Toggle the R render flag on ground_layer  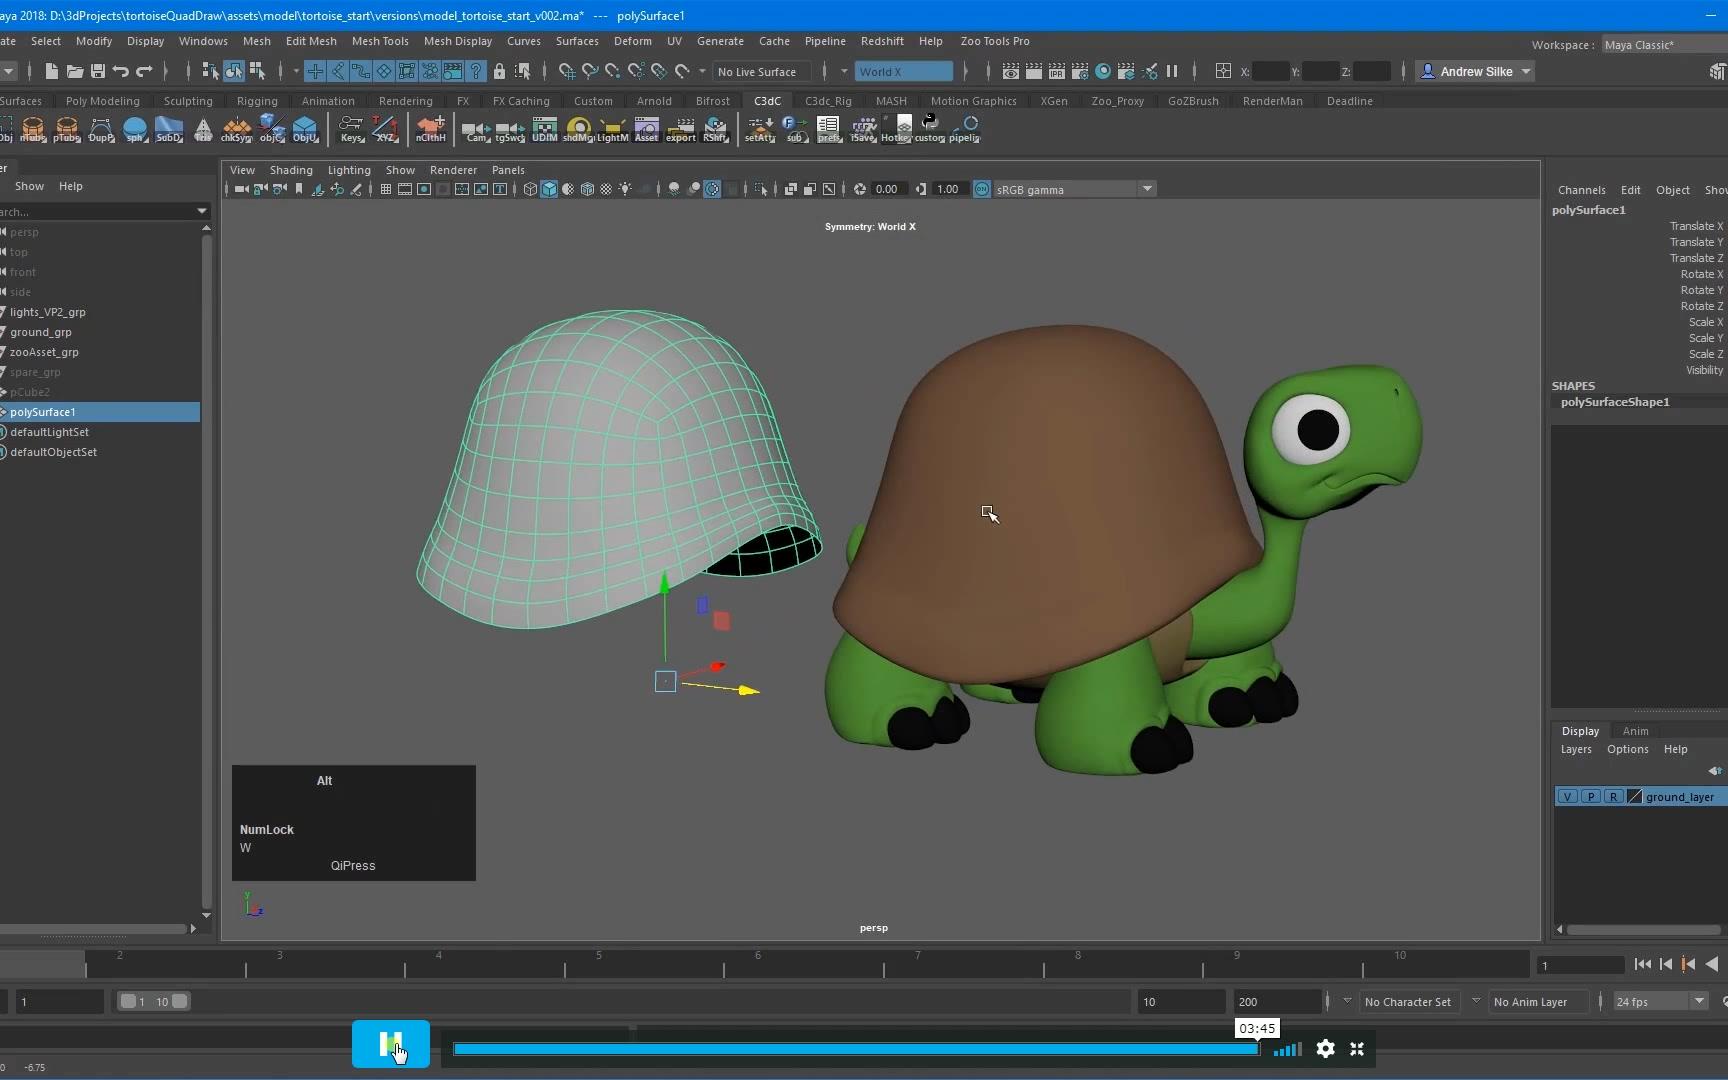coord(1613,797)
